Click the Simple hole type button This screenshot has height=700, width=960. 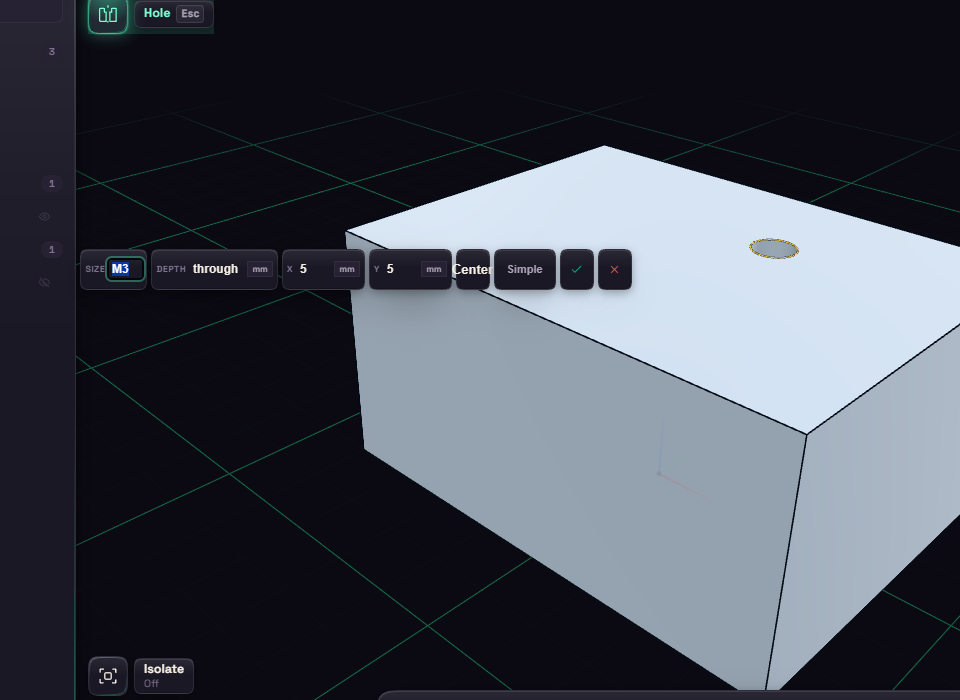click(525, 269)
